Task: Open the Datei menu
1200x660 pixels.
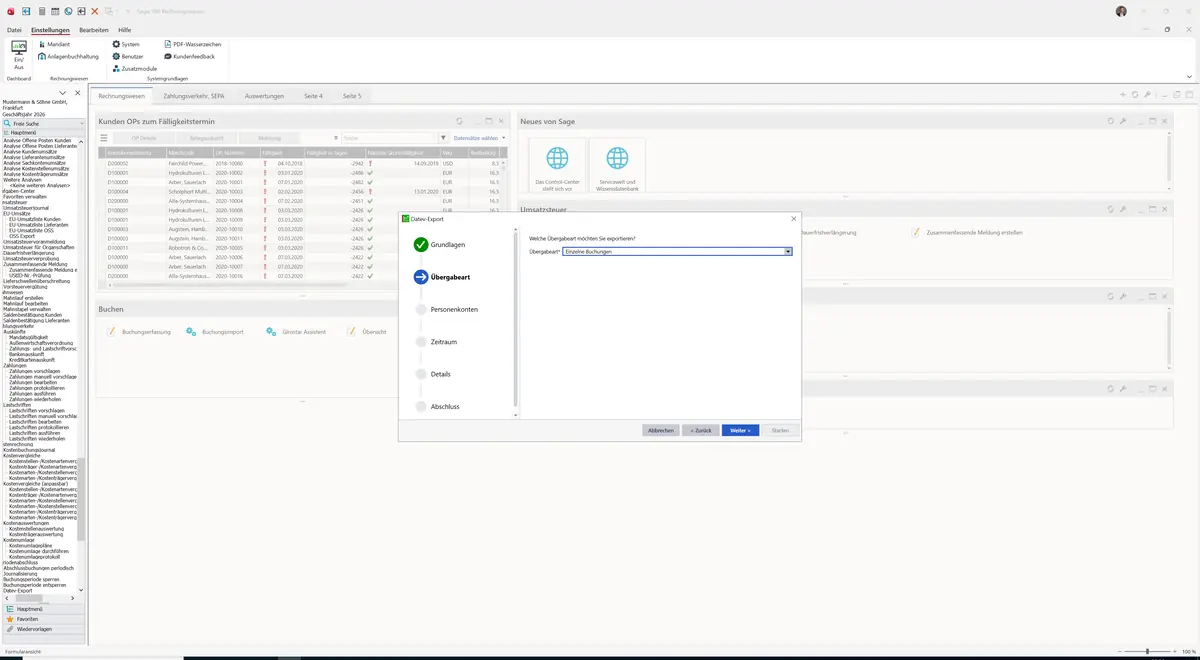Action: coord(14,30)
